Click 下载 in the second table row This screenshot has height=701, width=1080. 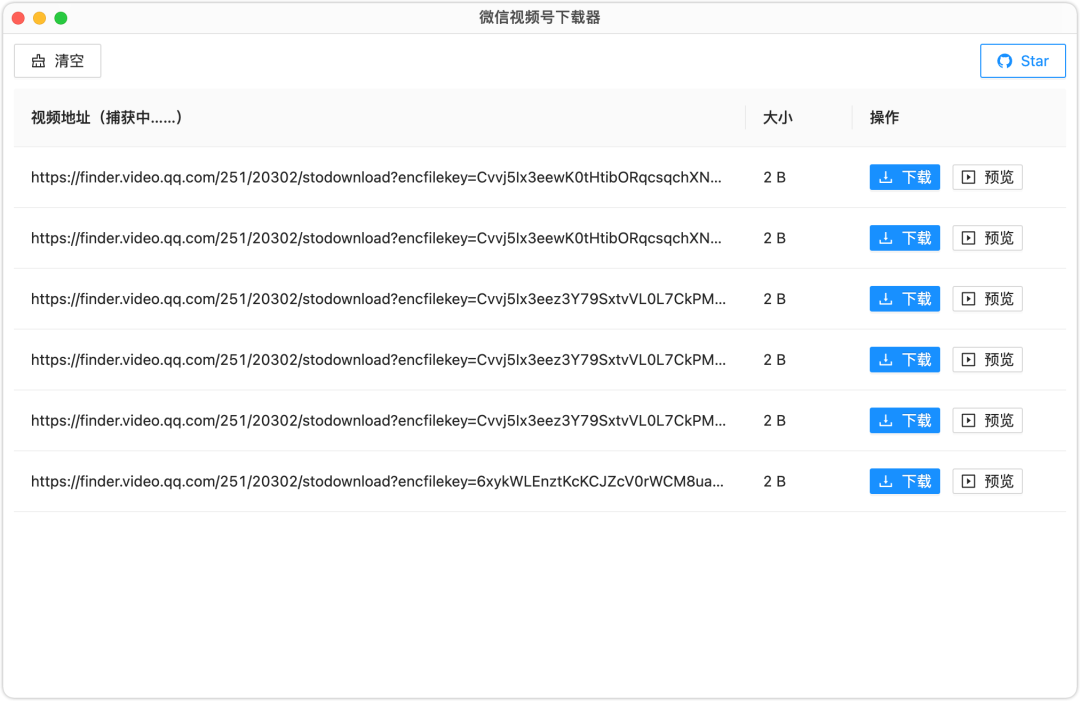coord(904,238)
